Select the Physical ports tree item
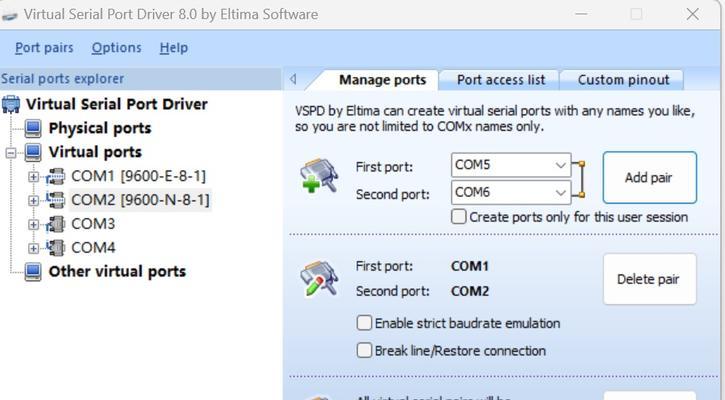725x400 pixels. [x=100, y=128]
